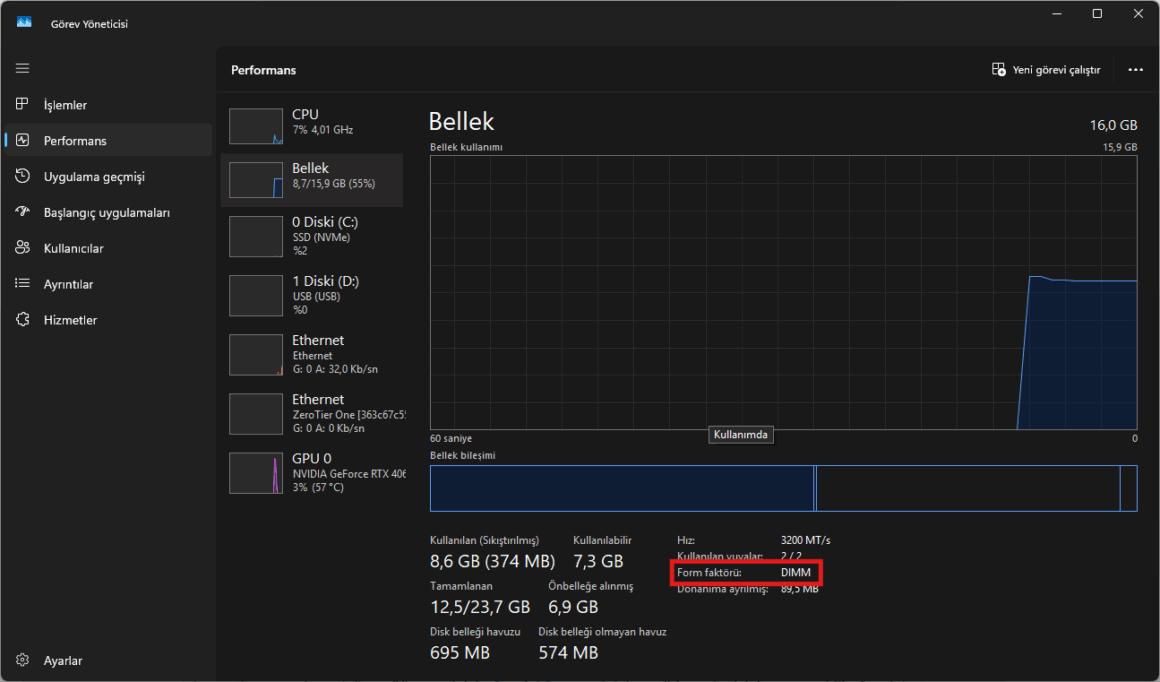Click the DIMM Form faktörü value
Viewport: 1160px width, 682px height.
pos(795,573)
